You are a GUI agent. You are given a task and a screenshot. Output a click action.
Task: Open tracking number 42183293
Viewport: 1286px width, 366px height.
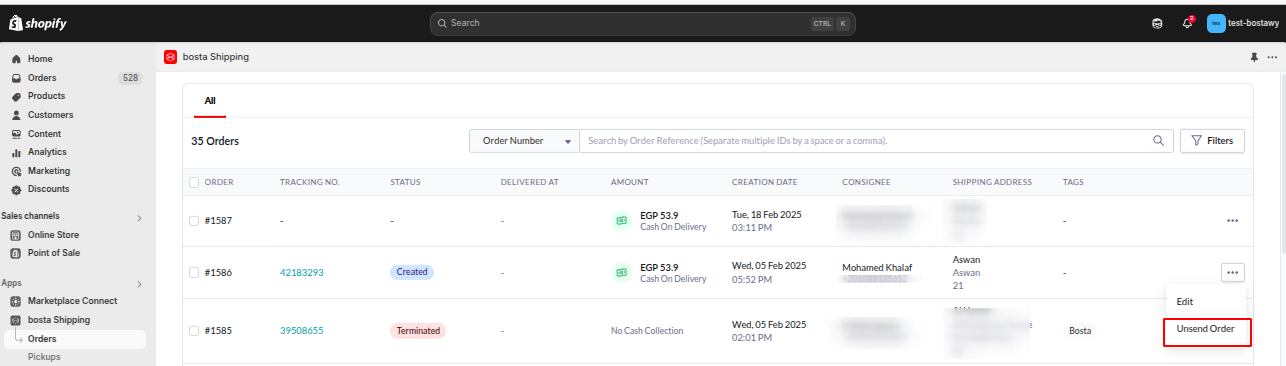302,272
